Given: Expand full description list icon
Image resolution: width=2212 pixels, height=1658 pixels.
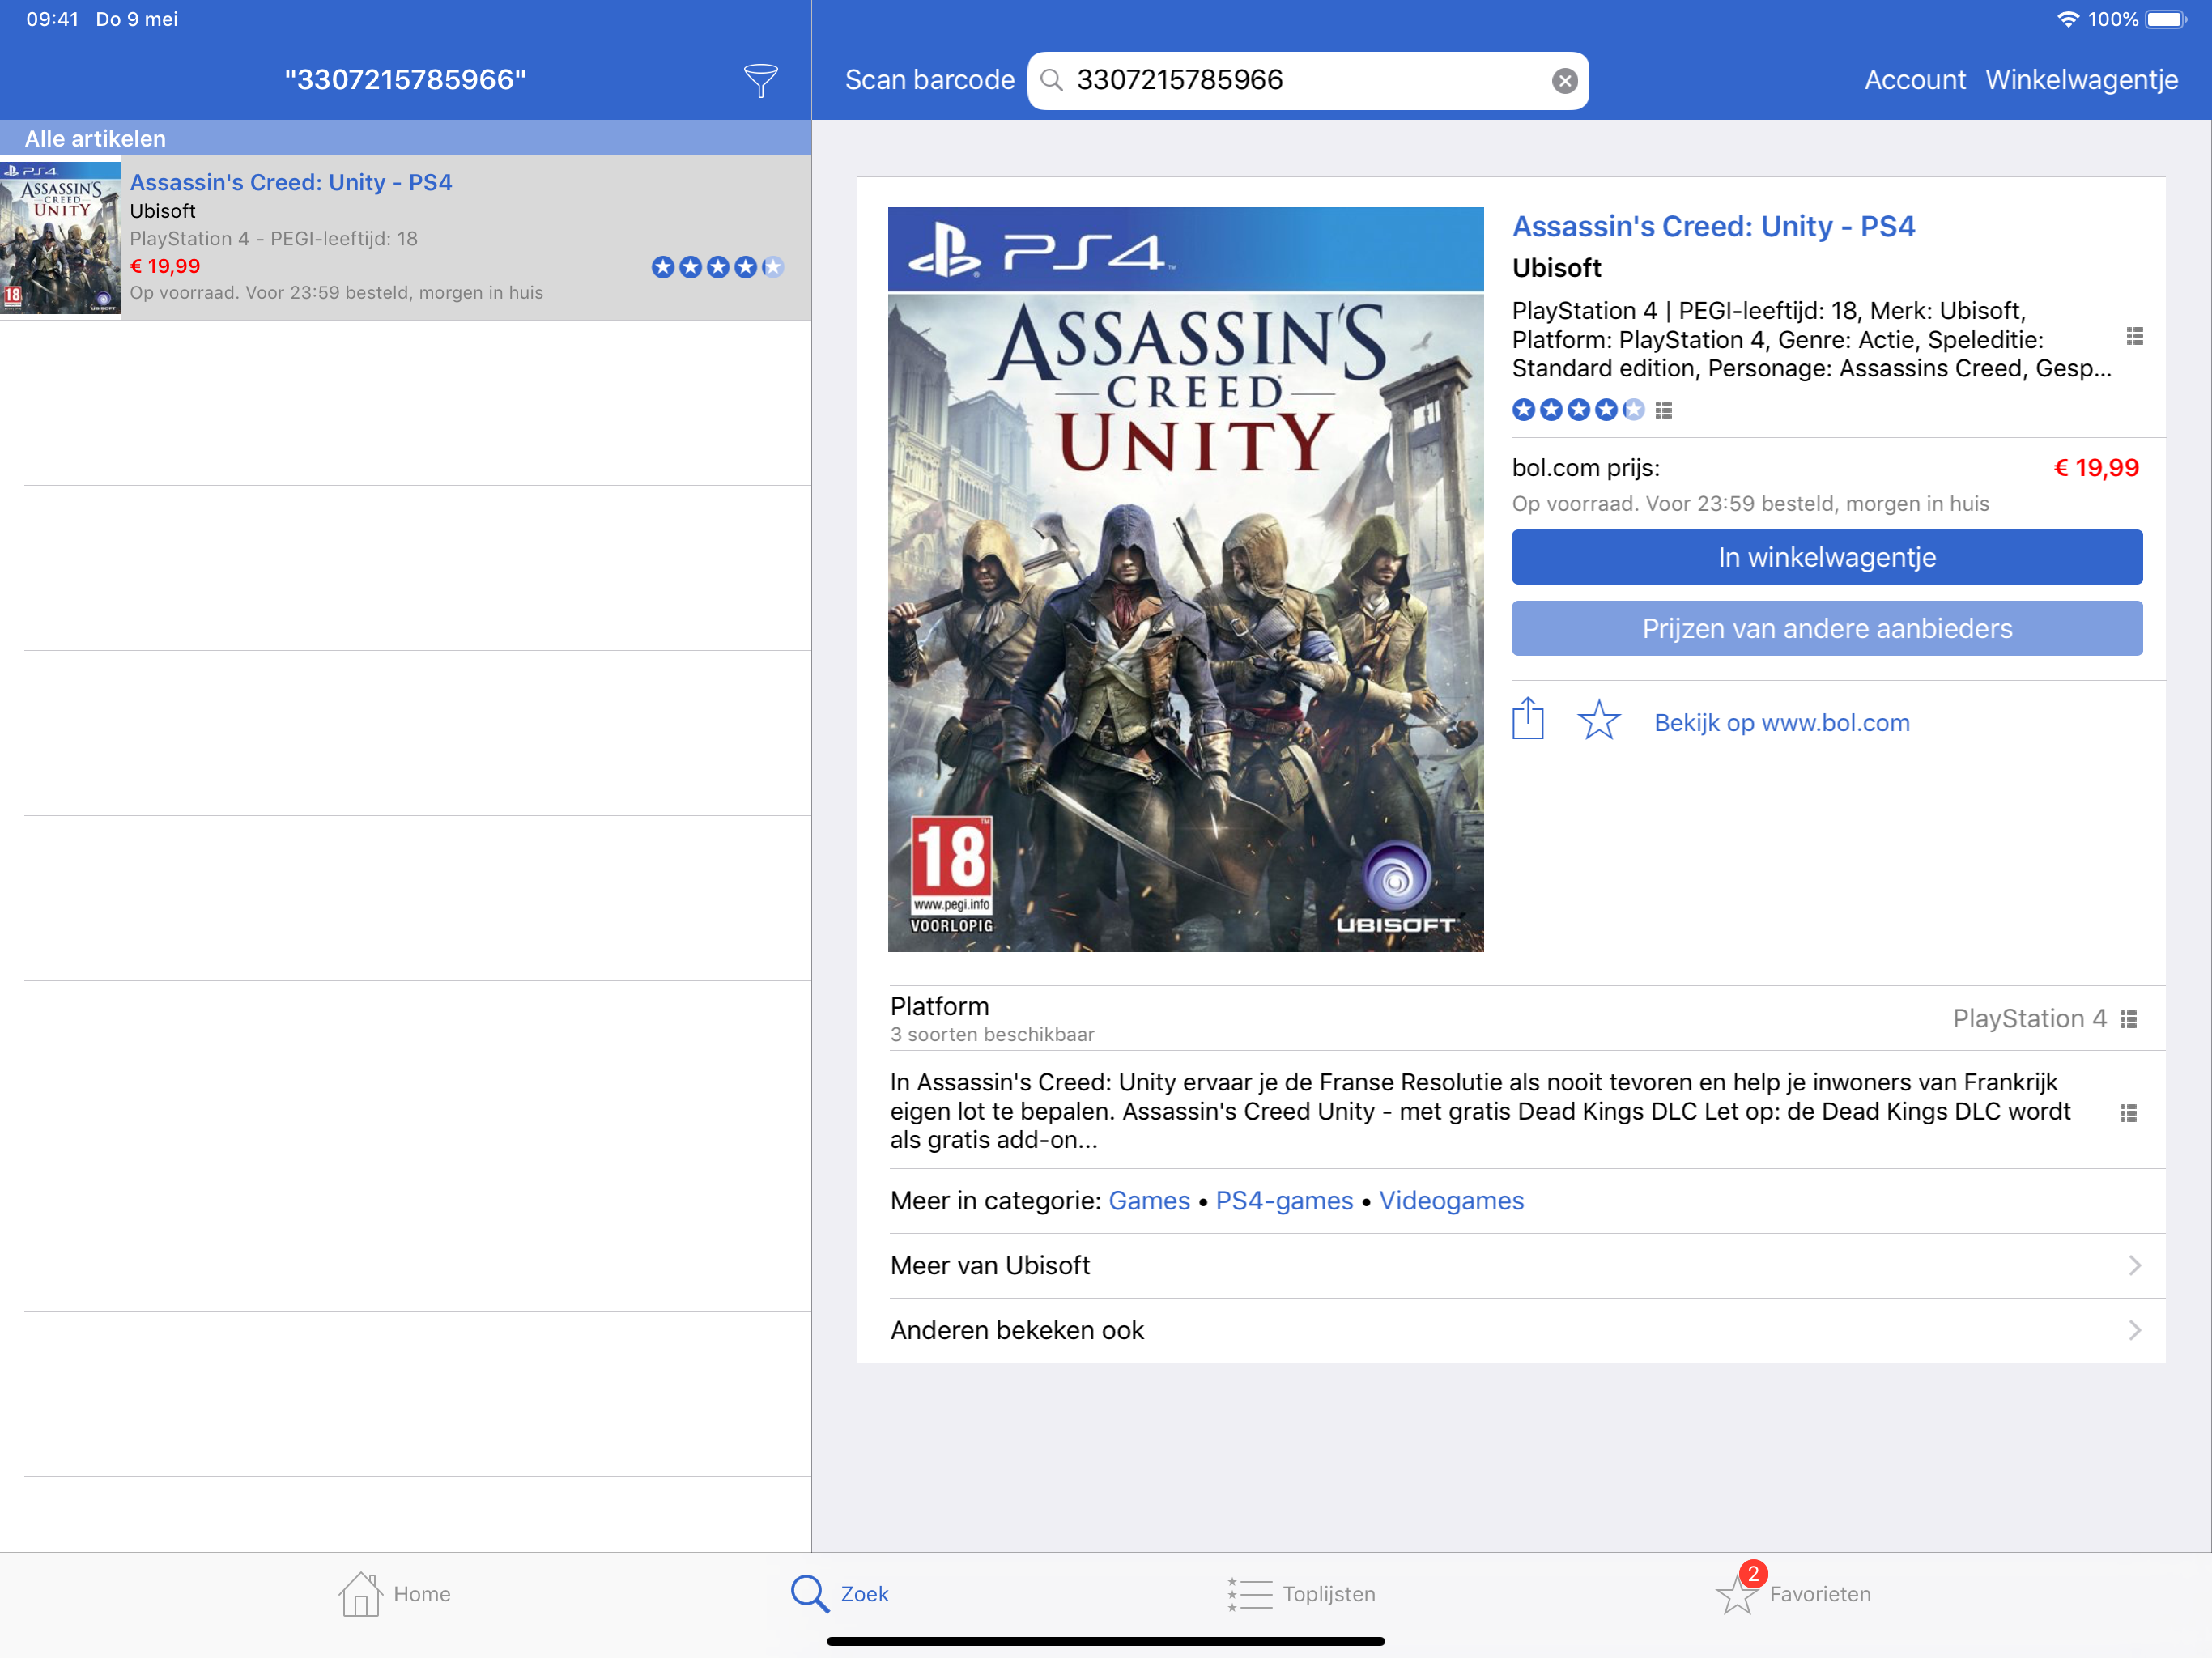Looking at the screenshot, I should (x=2128, y=1112).
